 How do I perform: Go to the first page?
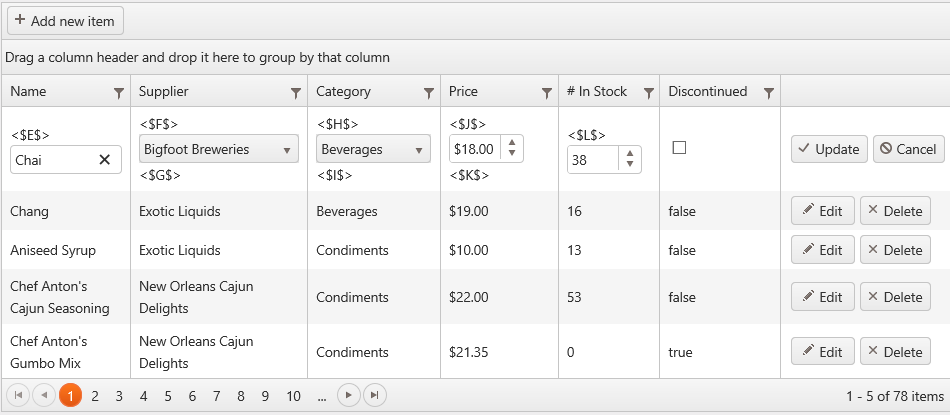tap(18, 396)
